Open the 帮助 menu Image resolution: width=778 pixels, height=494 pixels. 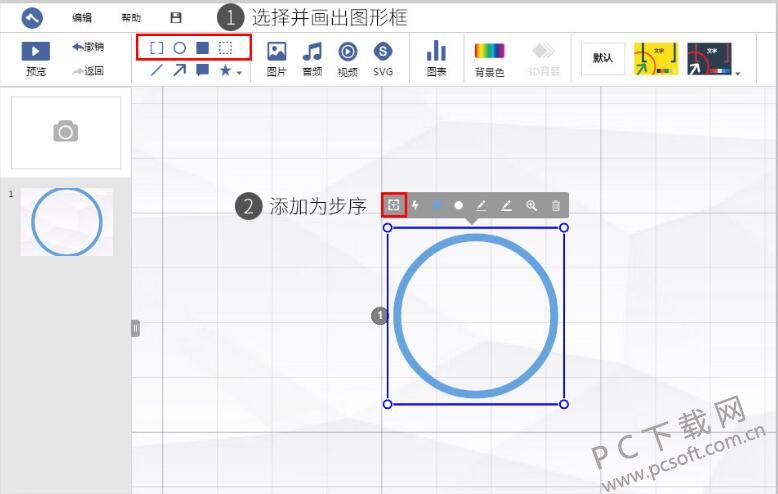click(x=131, y=18)
